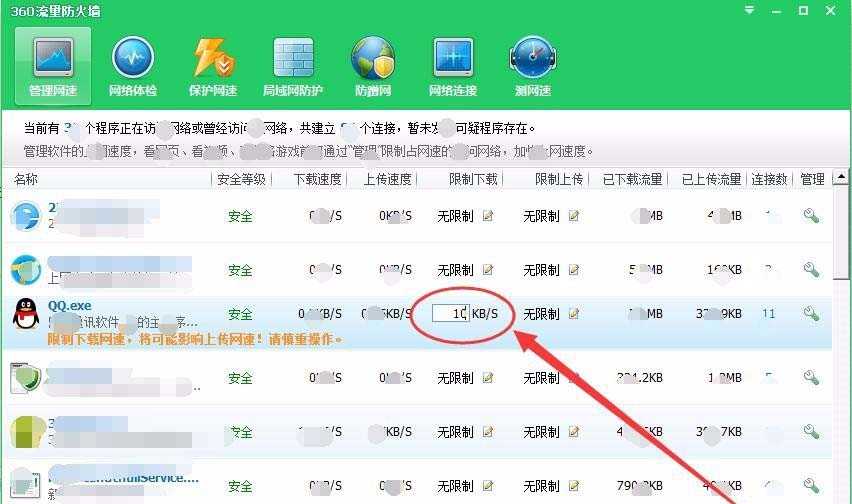Click the connection count 11 for QQ.exe

[768, 313]
